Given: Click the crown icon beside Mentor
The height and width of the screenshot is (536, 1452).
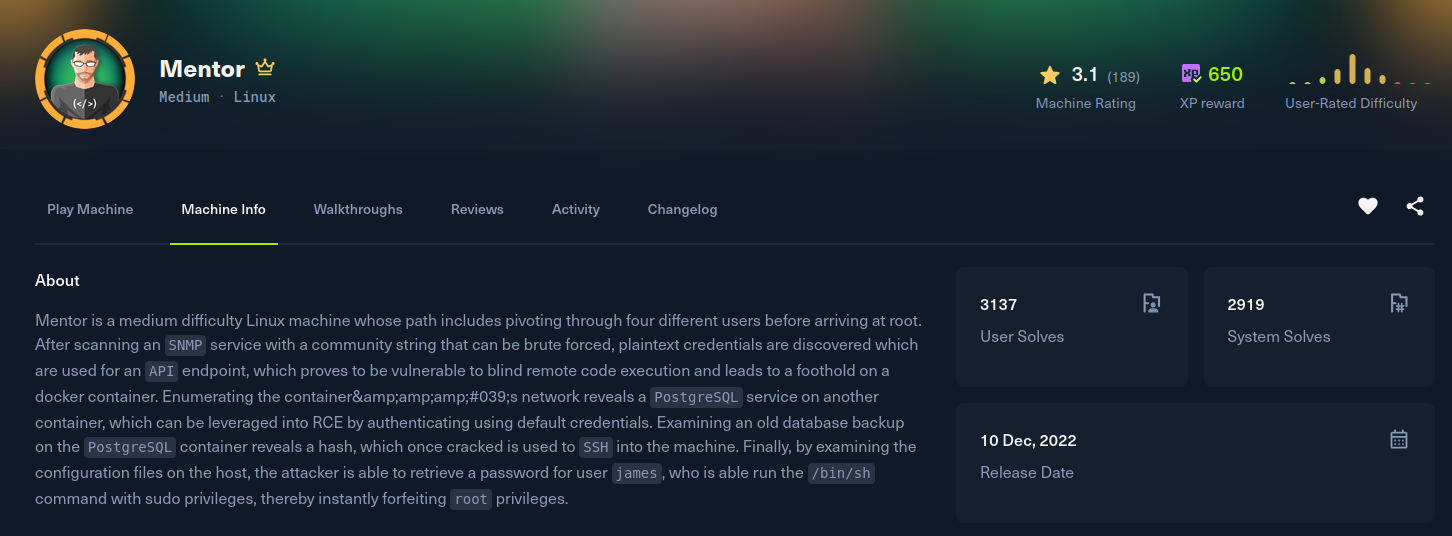Looking at the screenshot, I should coord(264,68).
